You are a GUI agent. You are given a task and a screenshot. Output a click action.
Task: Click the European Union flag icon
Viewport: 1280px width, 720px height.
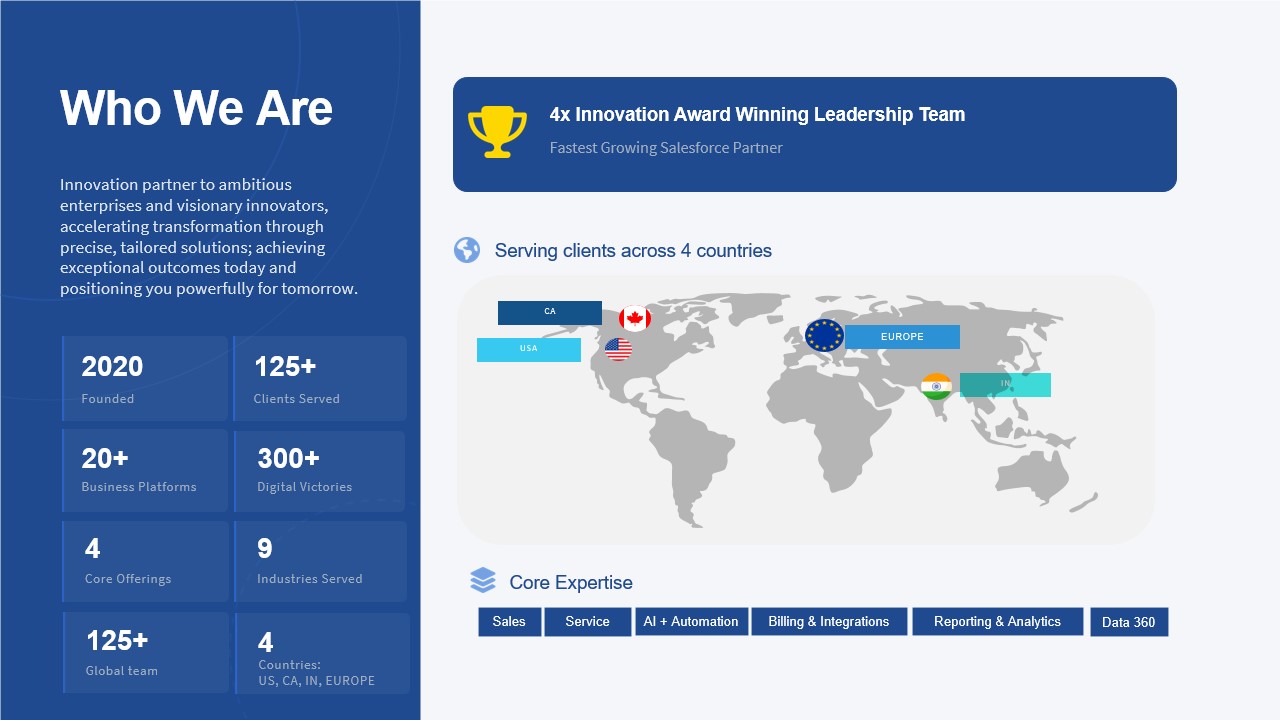point(824,336)
